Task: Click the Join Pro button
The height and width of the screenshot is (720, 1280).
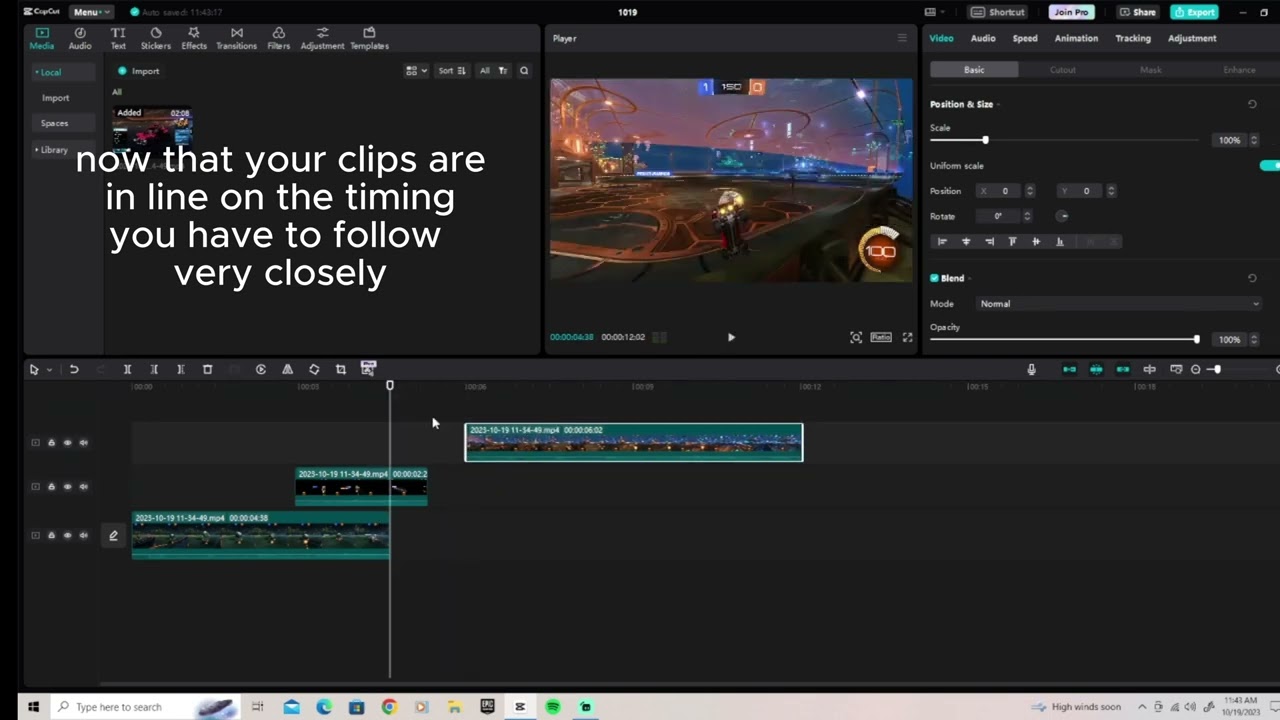Action: tap(1071, 12)
